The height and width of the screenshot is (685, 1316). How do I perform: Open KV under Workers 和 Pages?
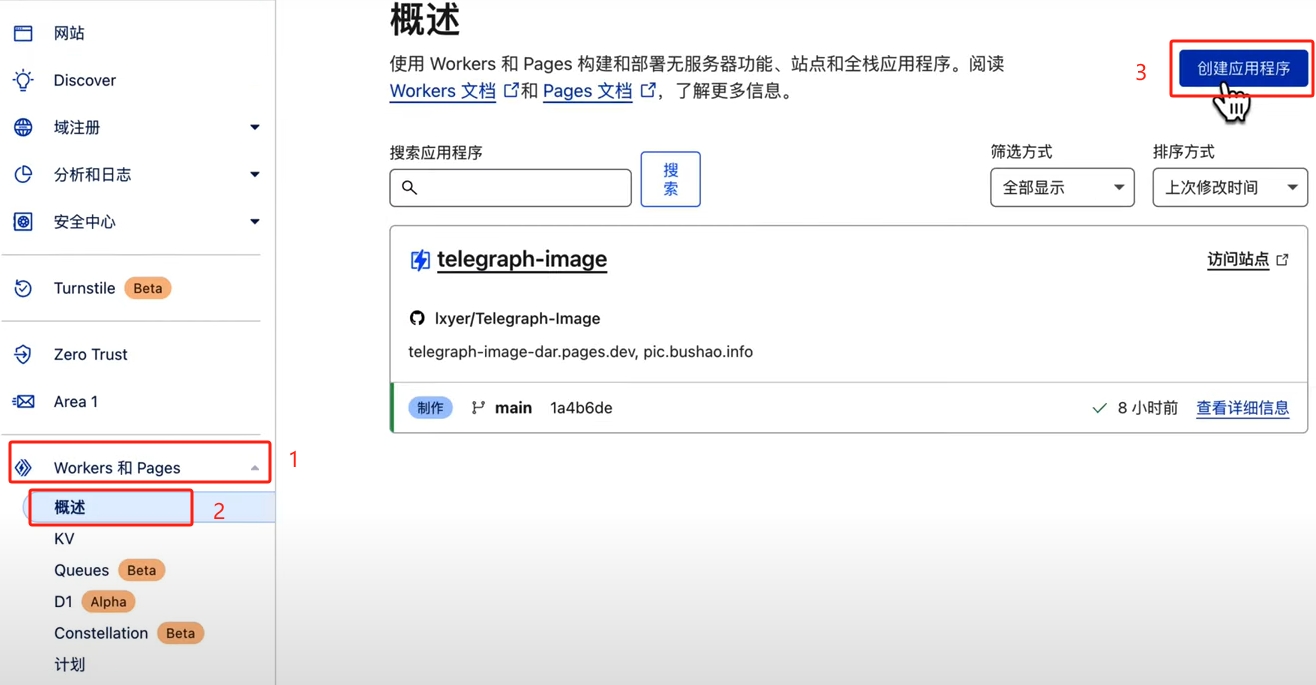point(64,539)
